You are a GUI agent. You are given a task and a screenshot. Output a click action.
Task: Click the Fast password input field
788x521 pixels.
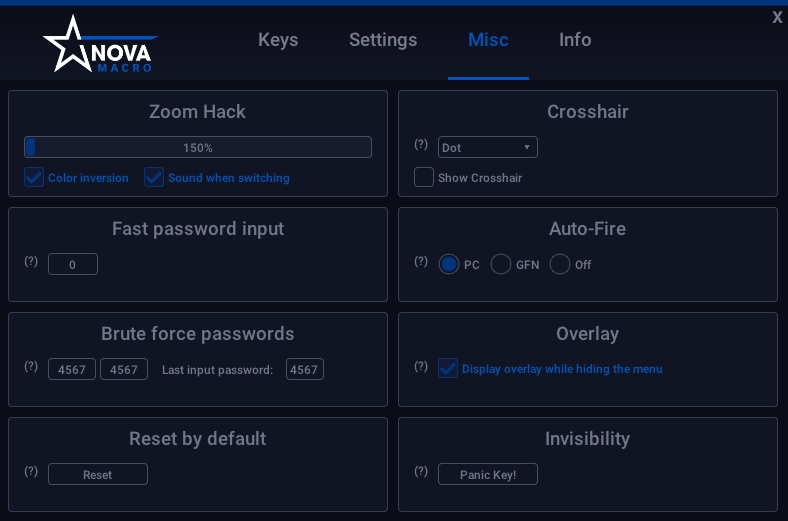[x=73, y=265]
